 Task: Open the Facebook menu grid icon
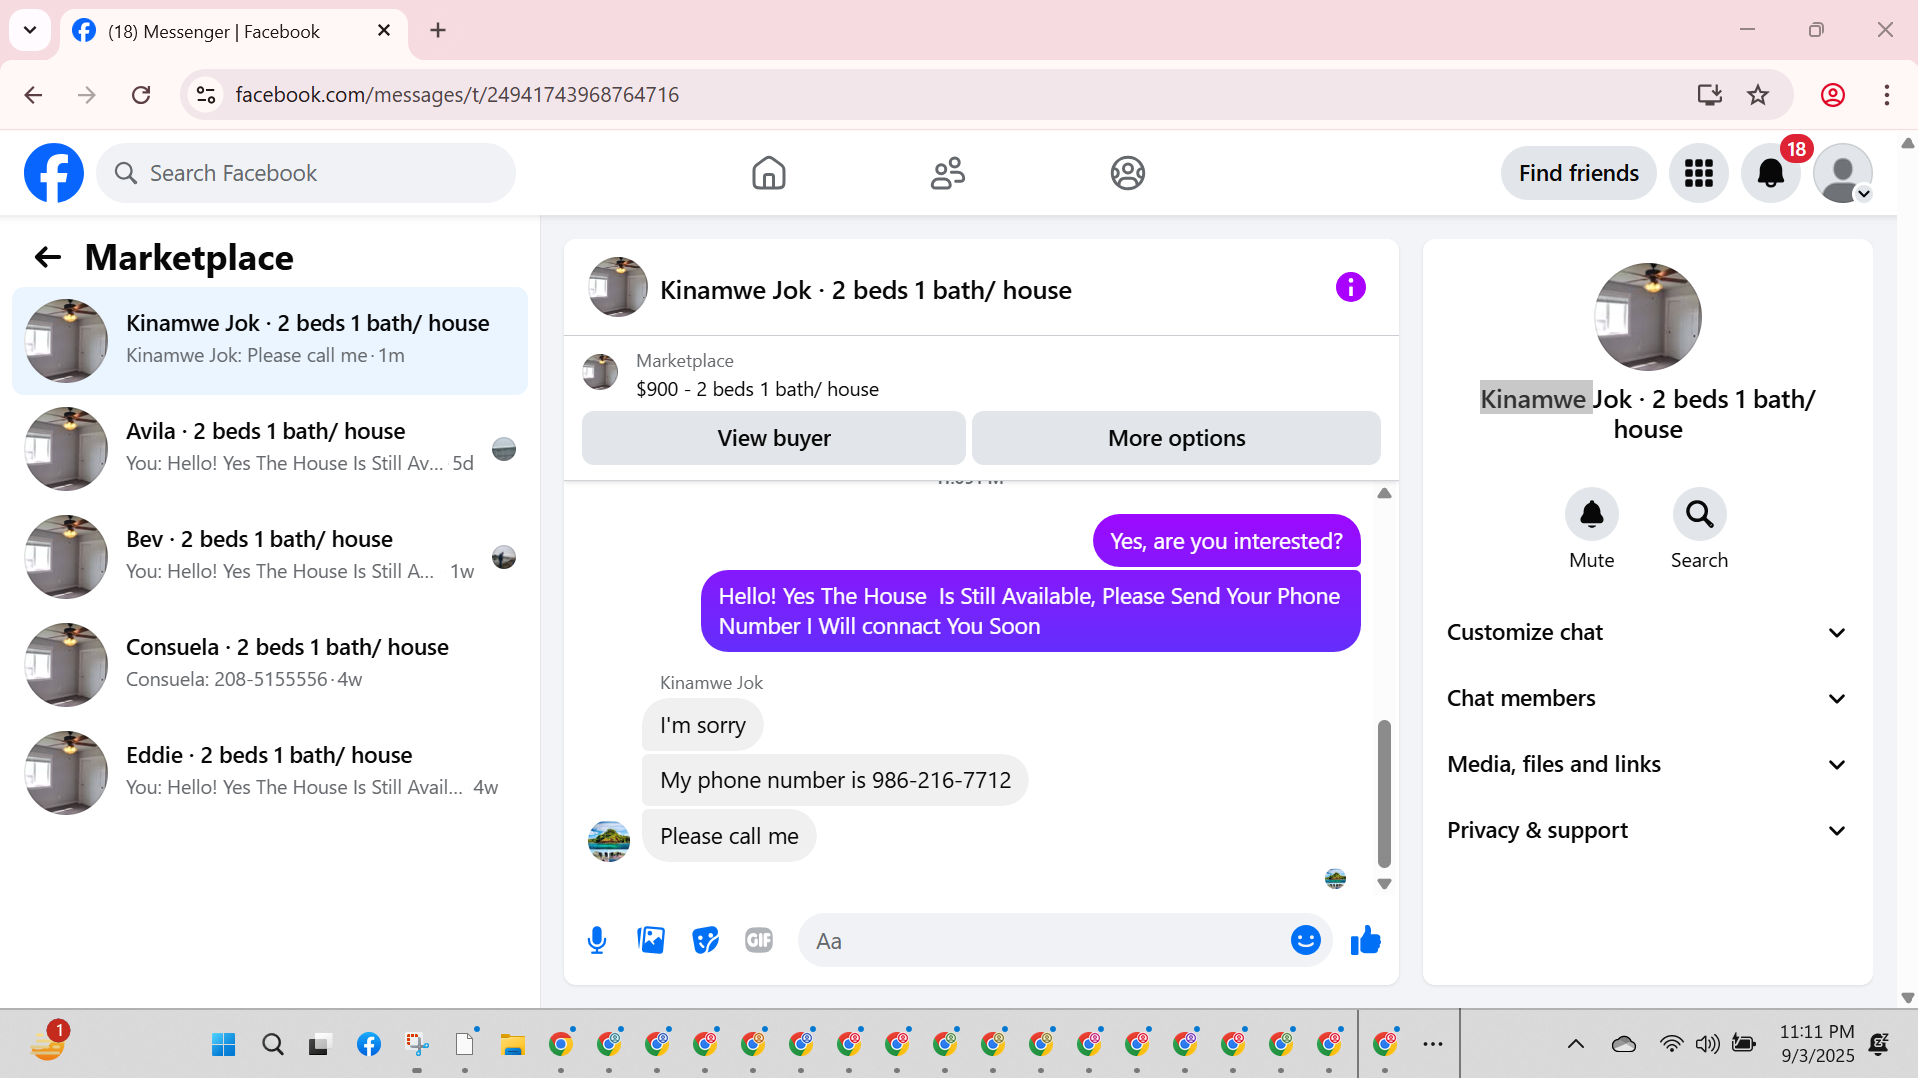[1698, 173]
